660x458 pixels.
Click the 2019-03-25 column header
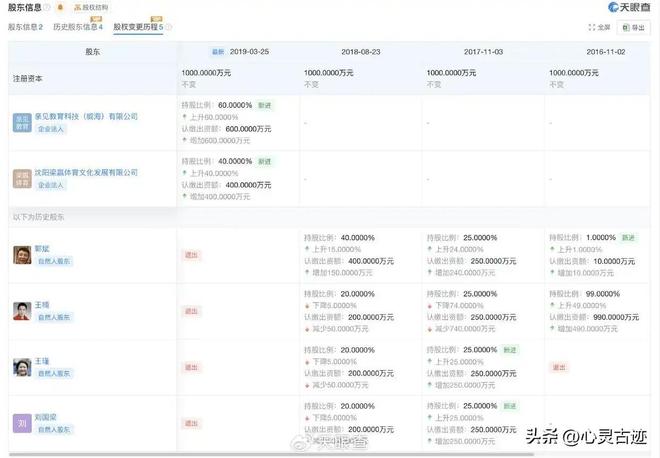[x=249, y=52]
